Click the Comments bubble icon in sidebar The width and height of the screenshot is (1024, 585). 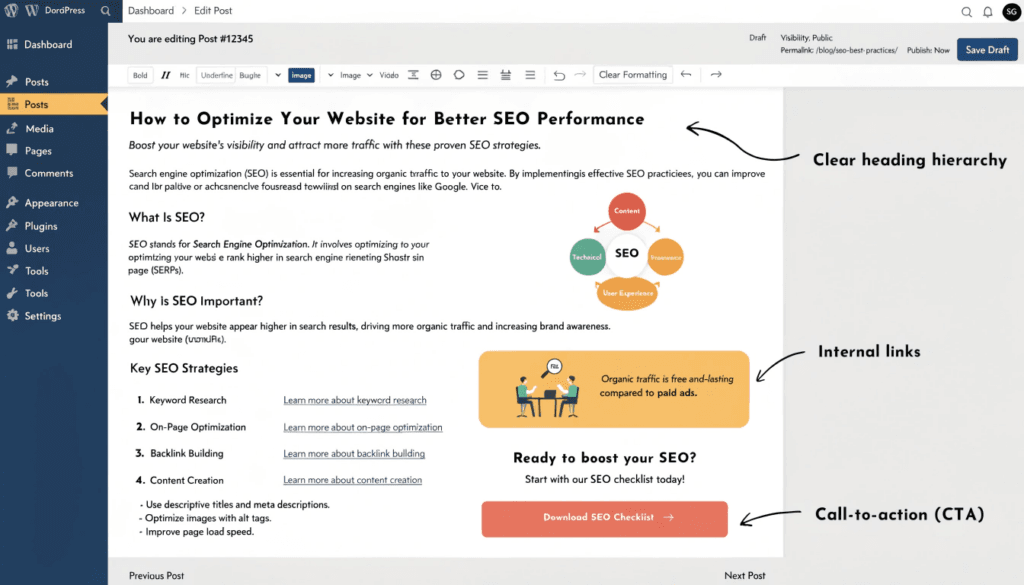coord(12,172)
